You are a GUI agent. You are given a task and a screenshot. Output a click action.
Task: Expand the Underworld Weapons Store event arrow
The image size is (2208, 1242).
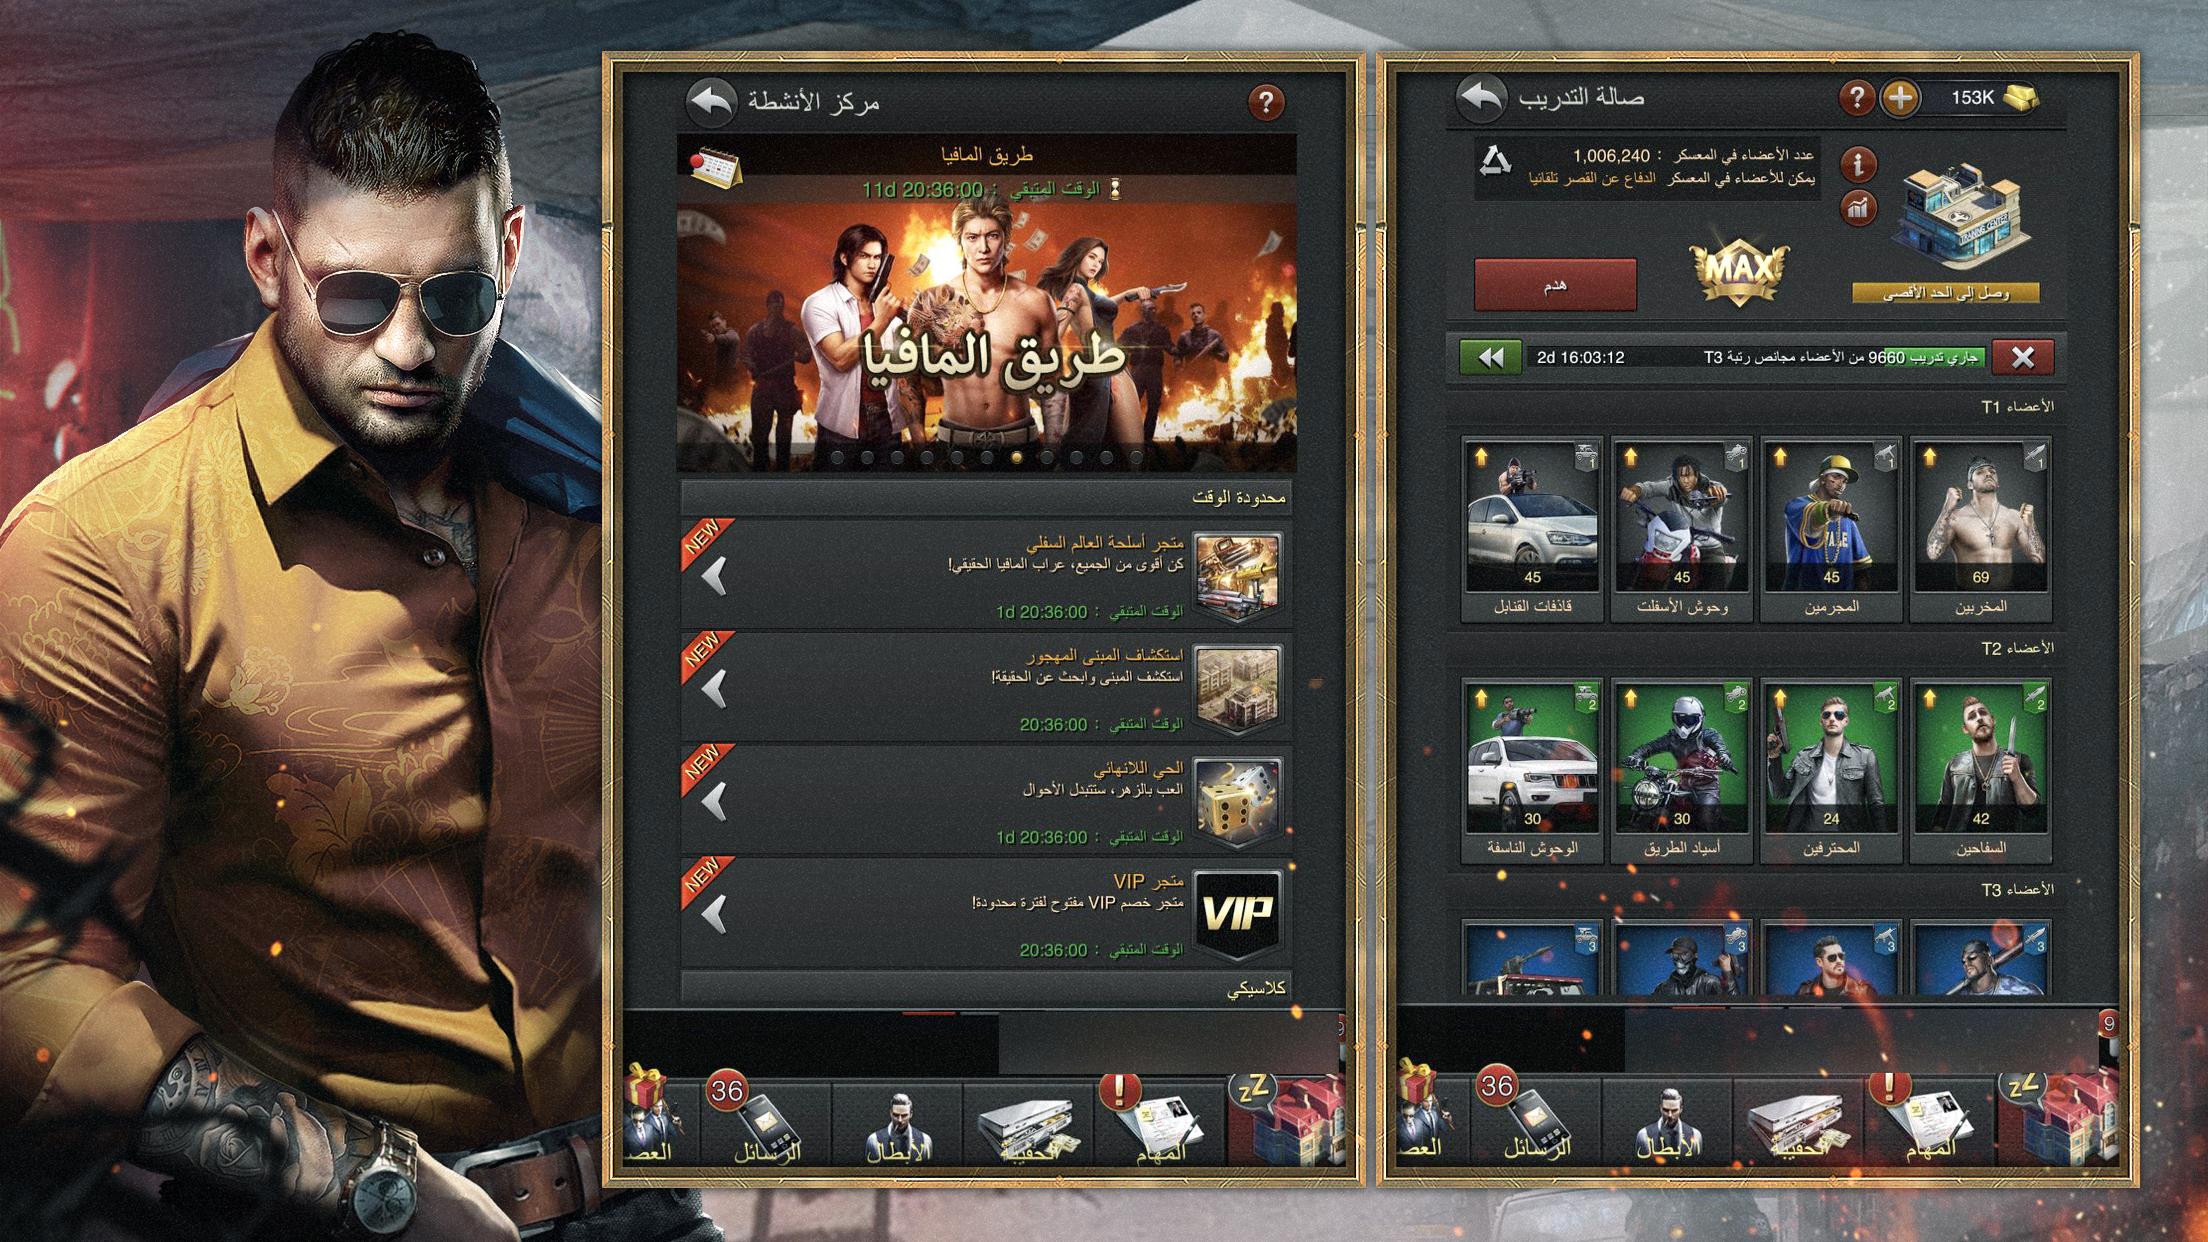click(714, 577)
